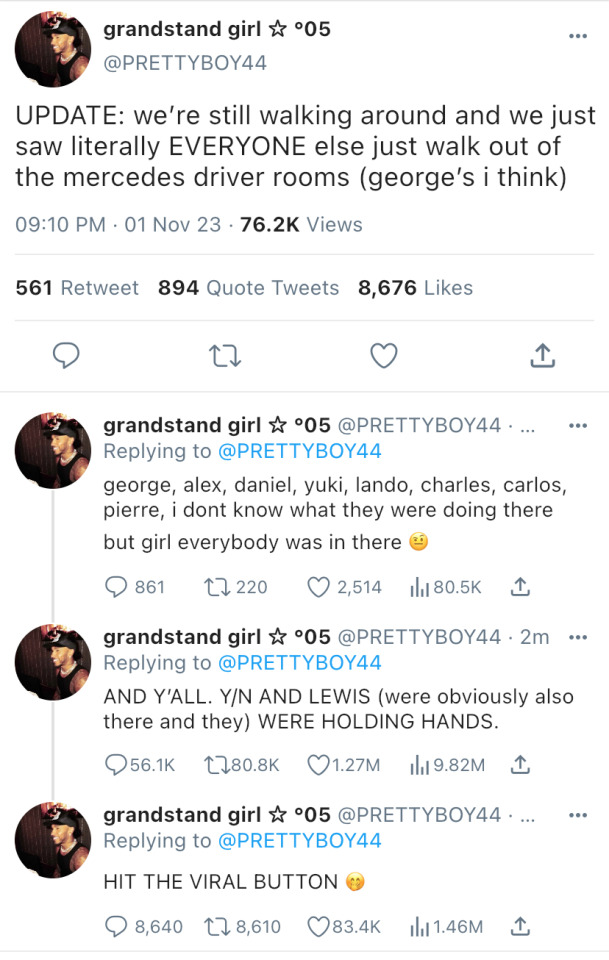This screenshot has height=960, width=609.
Task: Retweet the HIT THE VIRAL BUTTON reply
Action: tap(217, 926)
